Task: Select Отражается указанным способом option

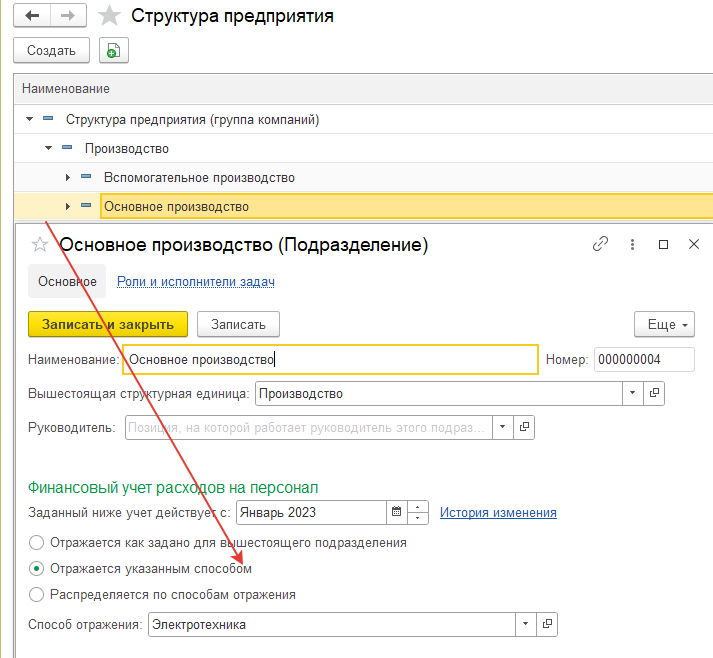Action: 36,568
